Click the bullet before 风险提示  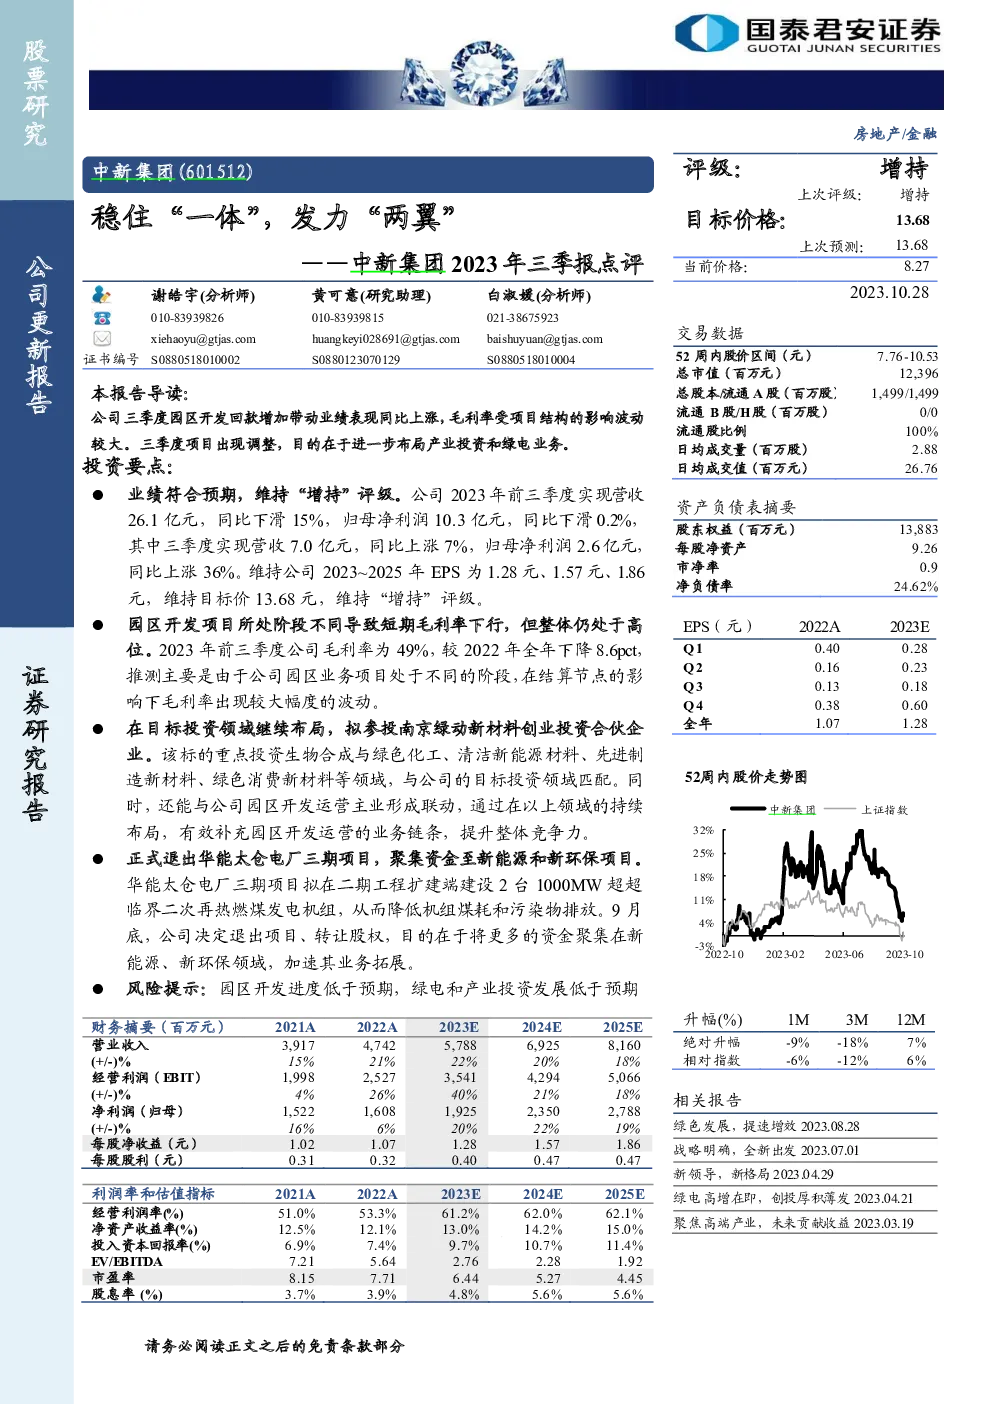pyautogui.click(x=98, y=989)
